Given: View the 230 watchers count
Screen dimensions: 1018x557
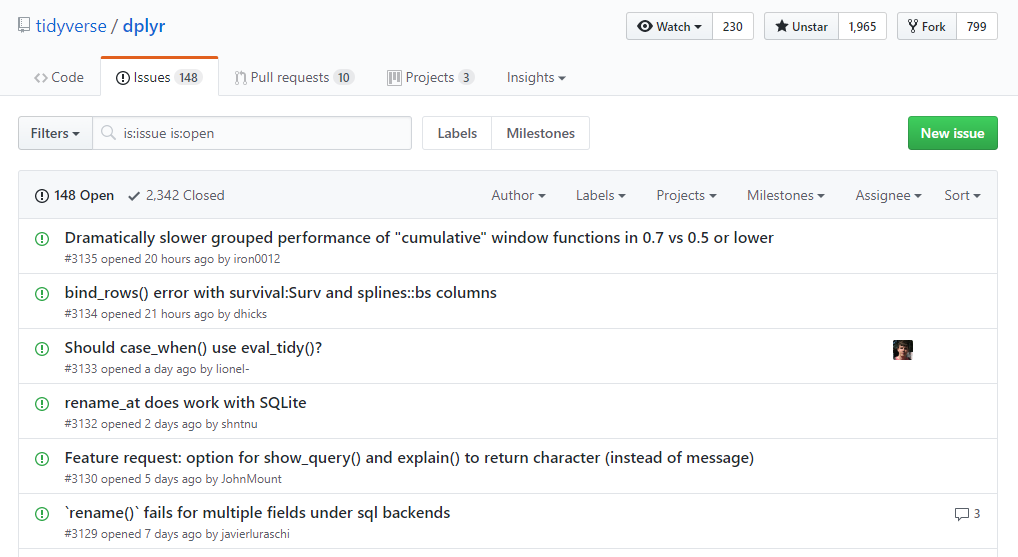Looking at the screenshot, I should click(733, 27).
